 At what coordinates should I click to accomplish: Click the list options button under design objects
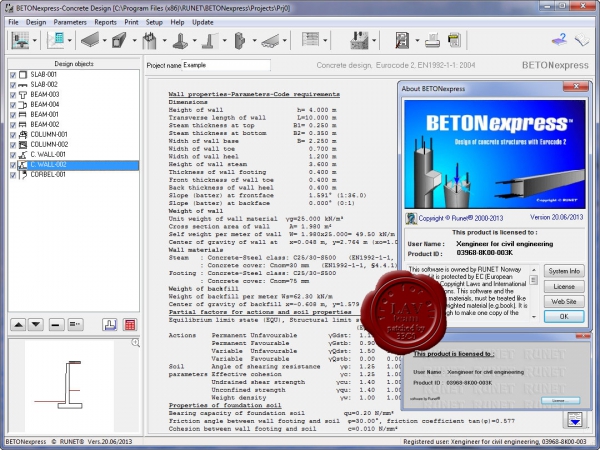tap(75, 325)
